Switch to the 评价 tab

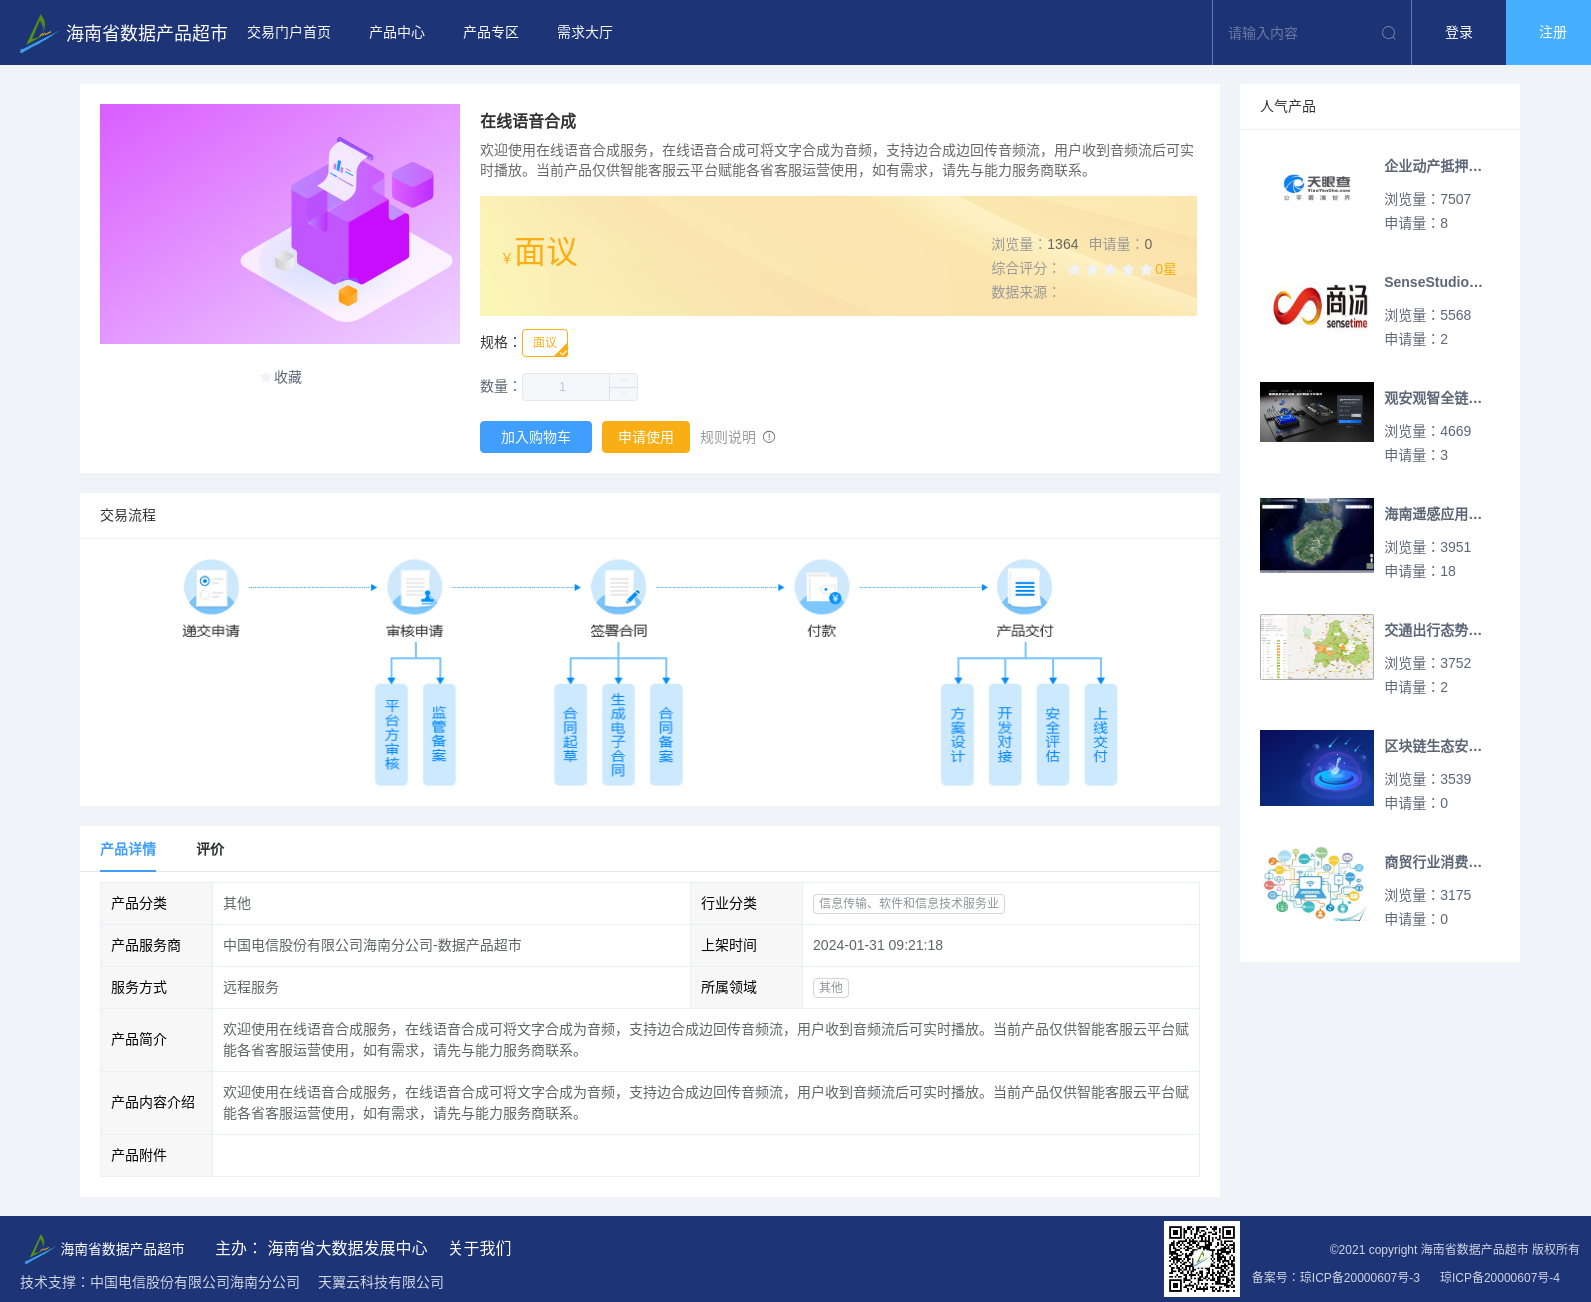click(210, 849)
